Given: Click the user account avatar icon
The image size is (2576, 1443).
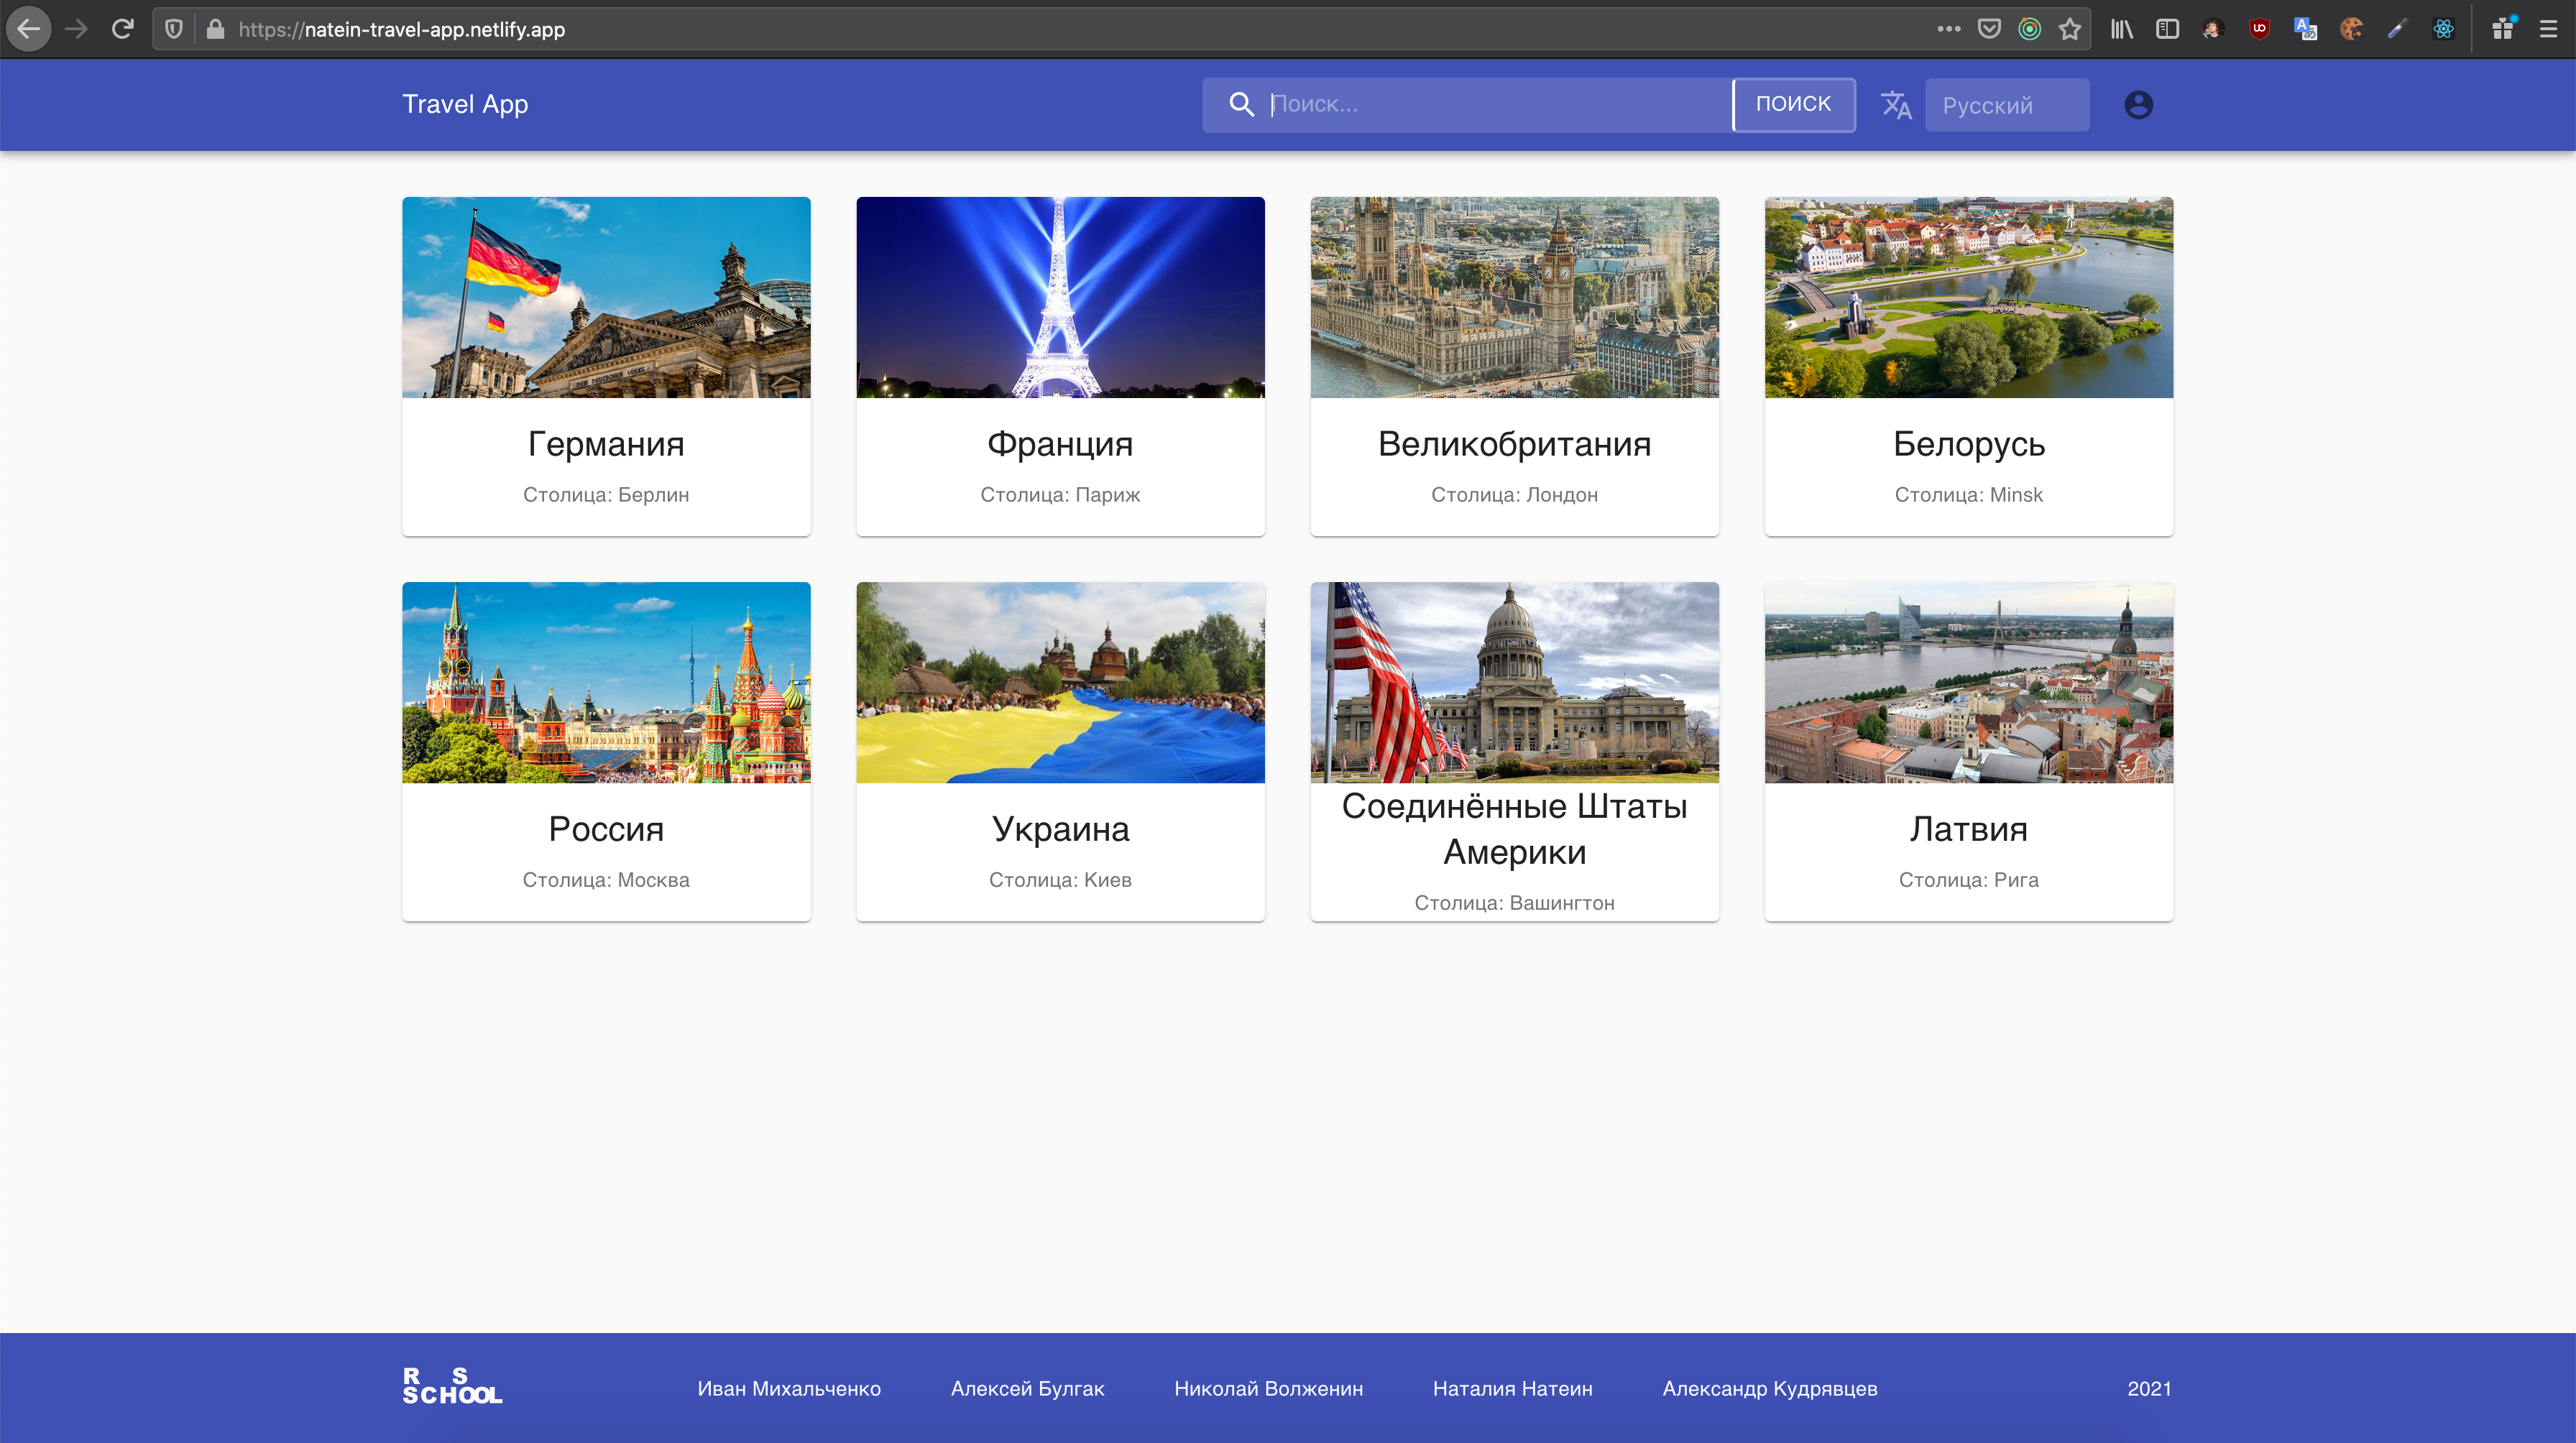Looking at the screenshot, I should [2138, 105].
